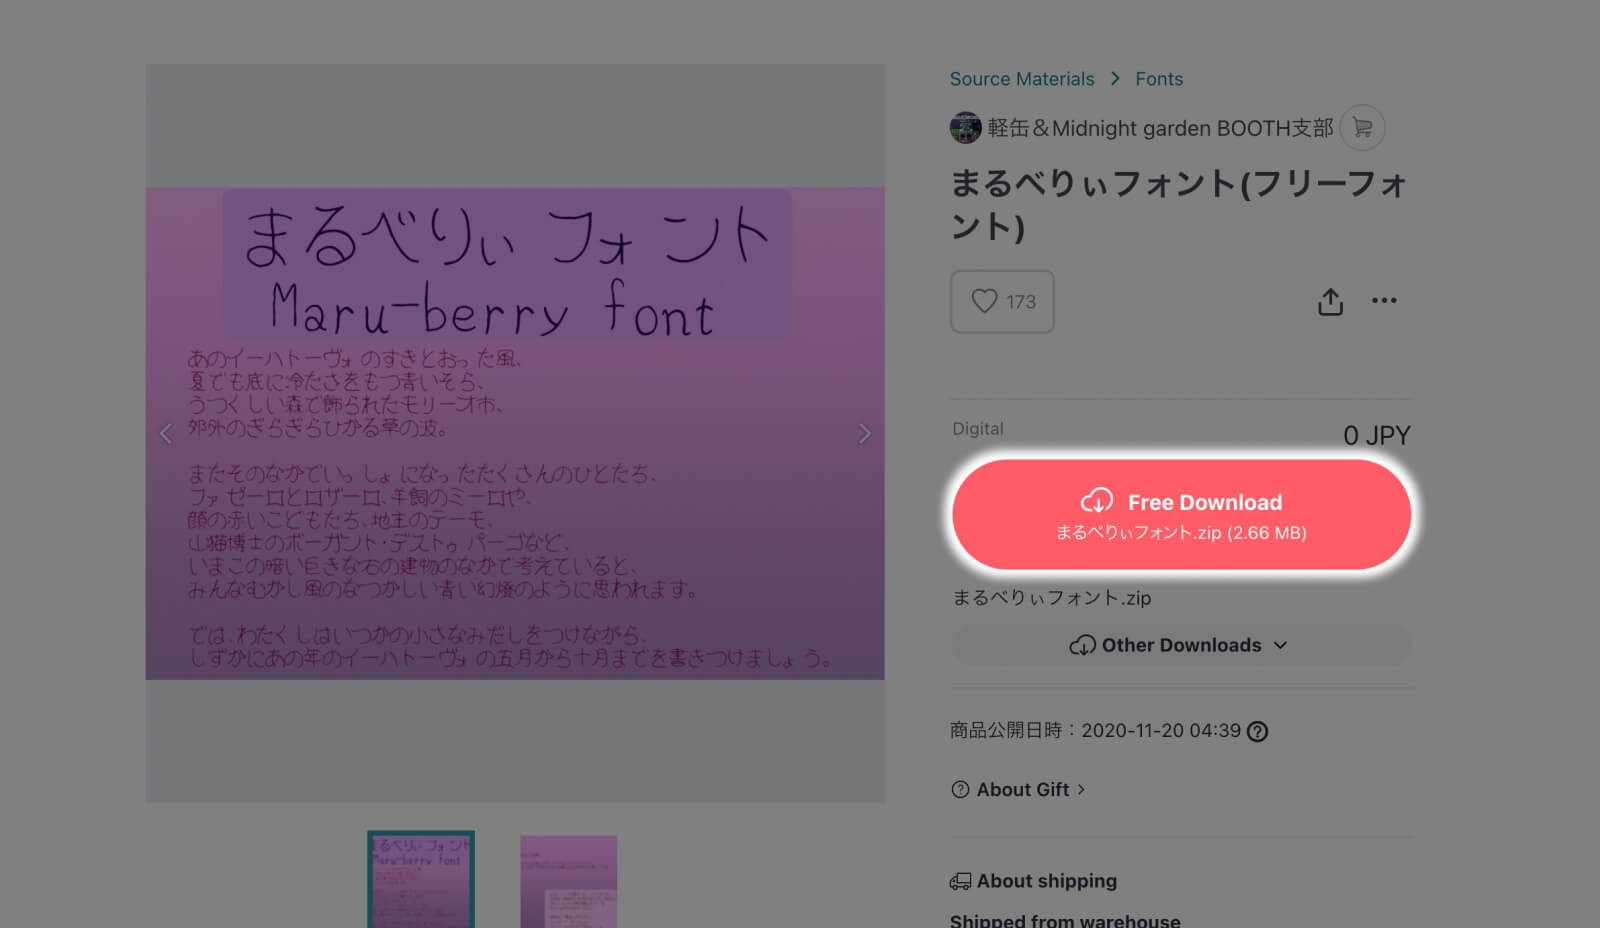Click the Free Download button

tap(1180, 513)
